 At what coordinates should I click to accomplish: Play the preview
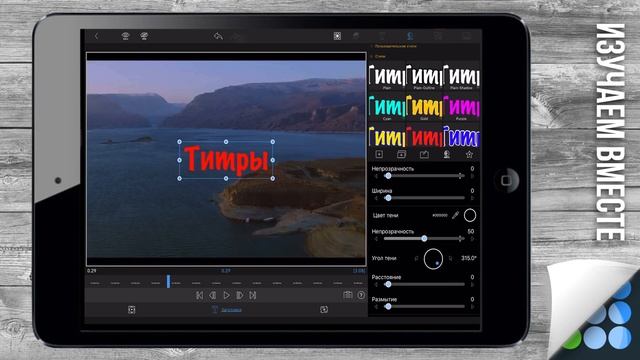coord(227,295)
